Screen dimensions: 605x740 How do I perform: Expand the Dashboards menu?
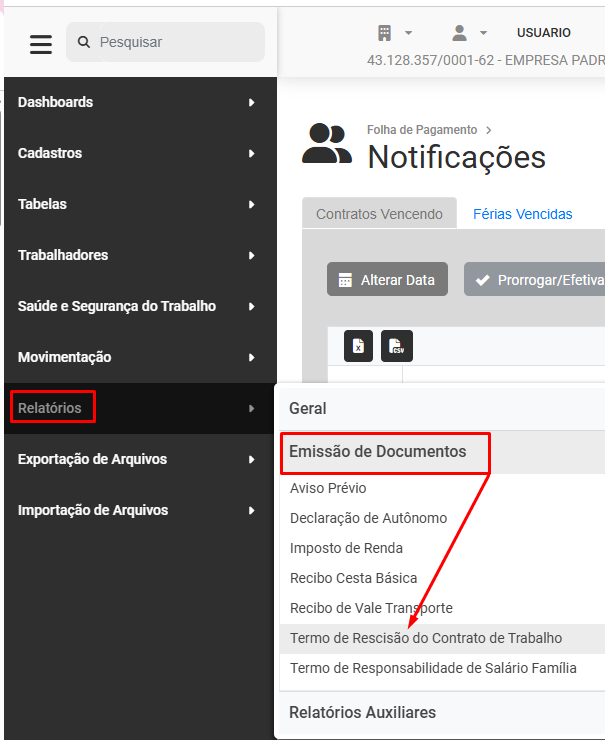click(138, 102)
